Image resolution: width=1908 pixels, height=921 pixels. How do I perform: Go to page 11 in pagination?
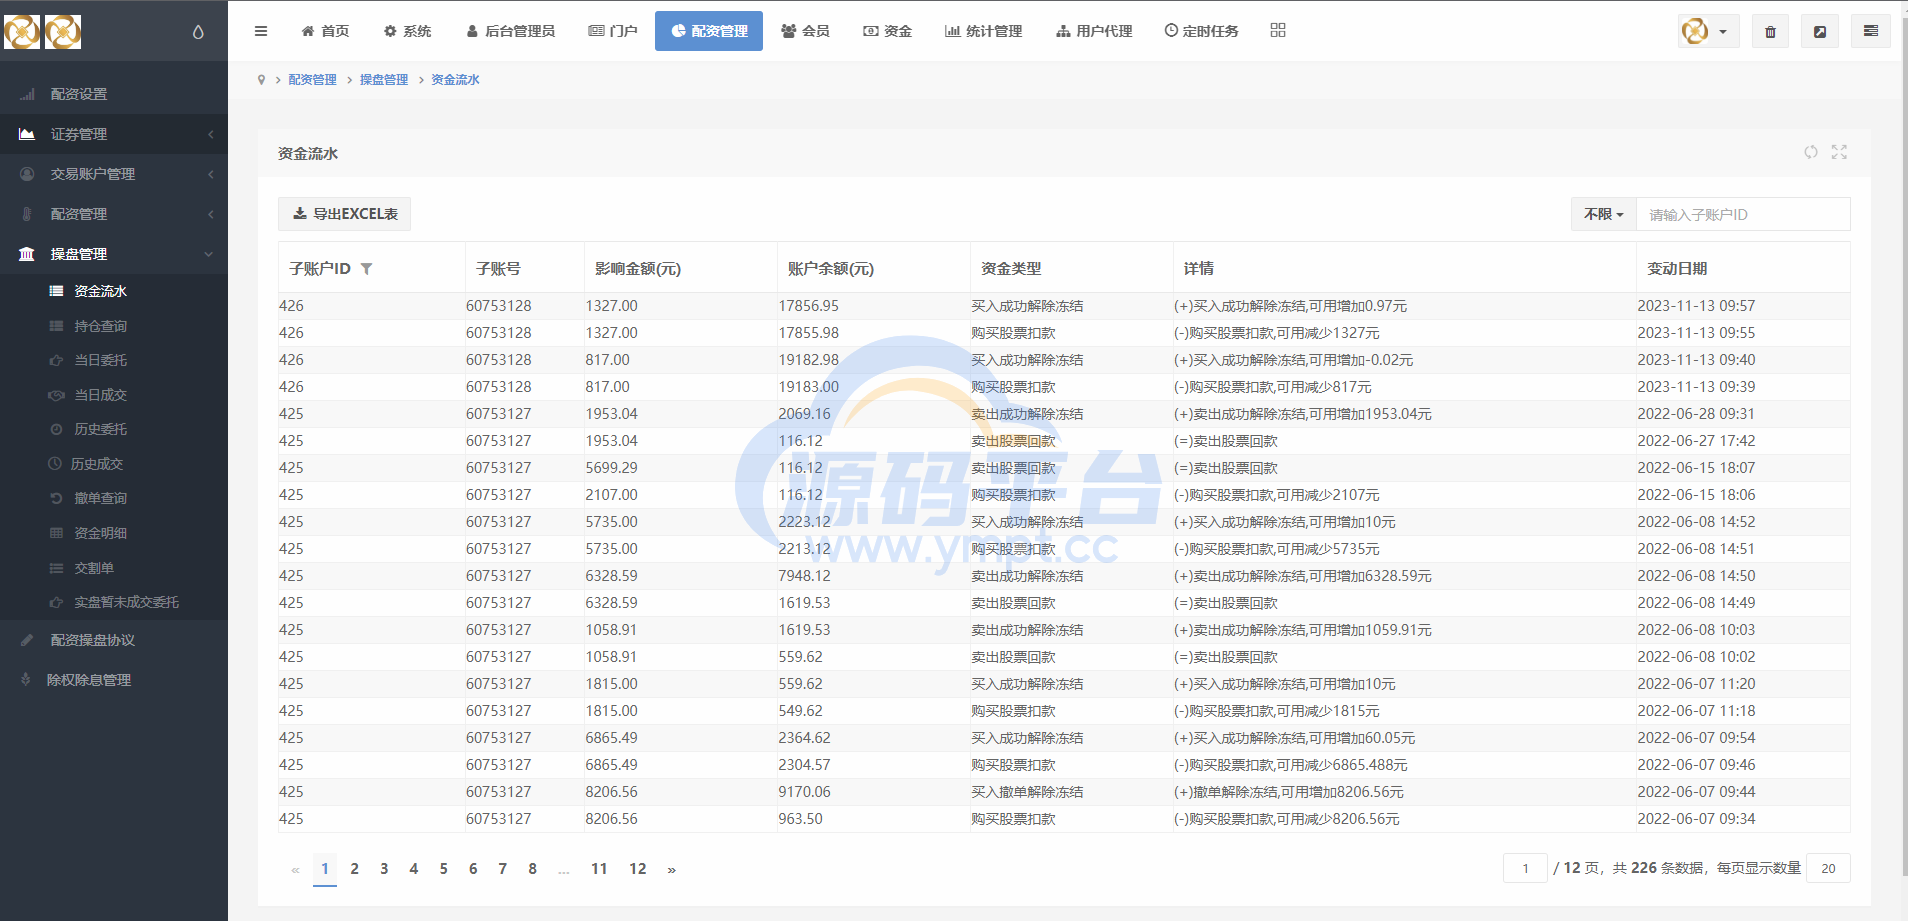coord(599,869)
